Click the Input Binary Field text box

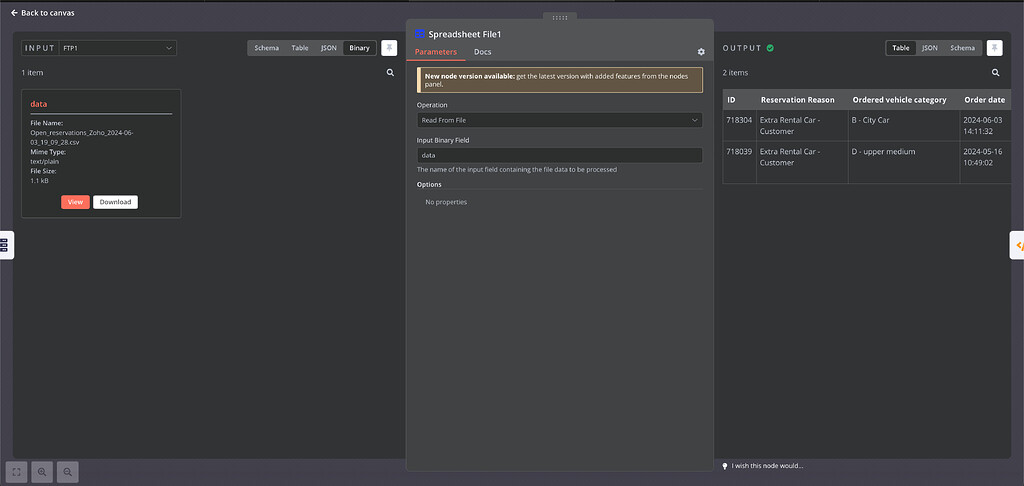click(559, 155)
